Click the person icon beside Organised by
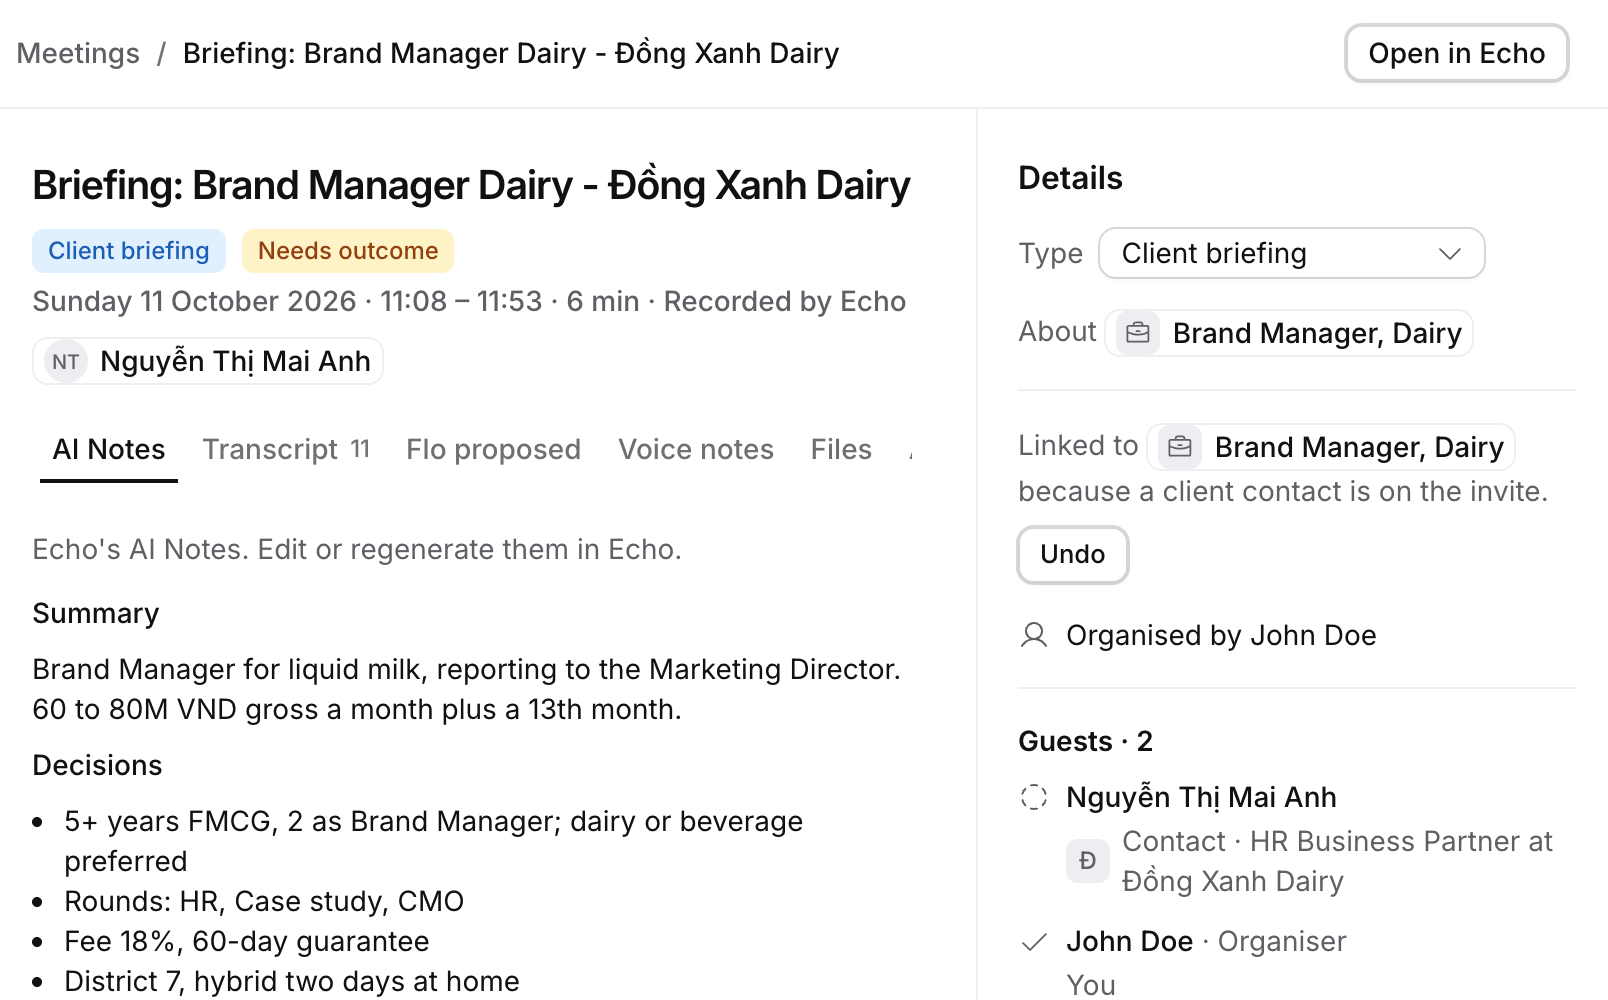This screenshot has height=1000, width=1608. (x=1034, y=635)
